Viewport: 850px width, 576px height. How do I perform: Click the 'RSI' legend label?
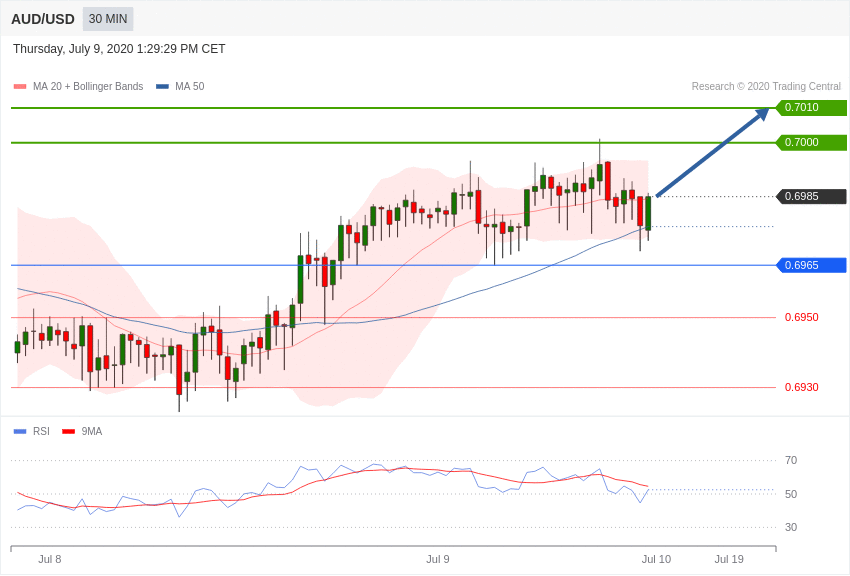[41, 431]
